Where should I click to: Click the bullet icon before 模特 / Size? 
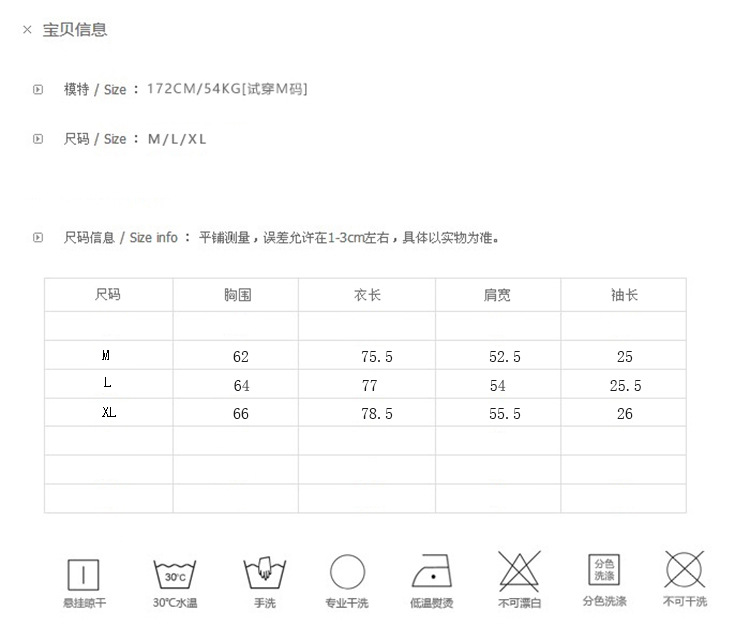(38, 89)
